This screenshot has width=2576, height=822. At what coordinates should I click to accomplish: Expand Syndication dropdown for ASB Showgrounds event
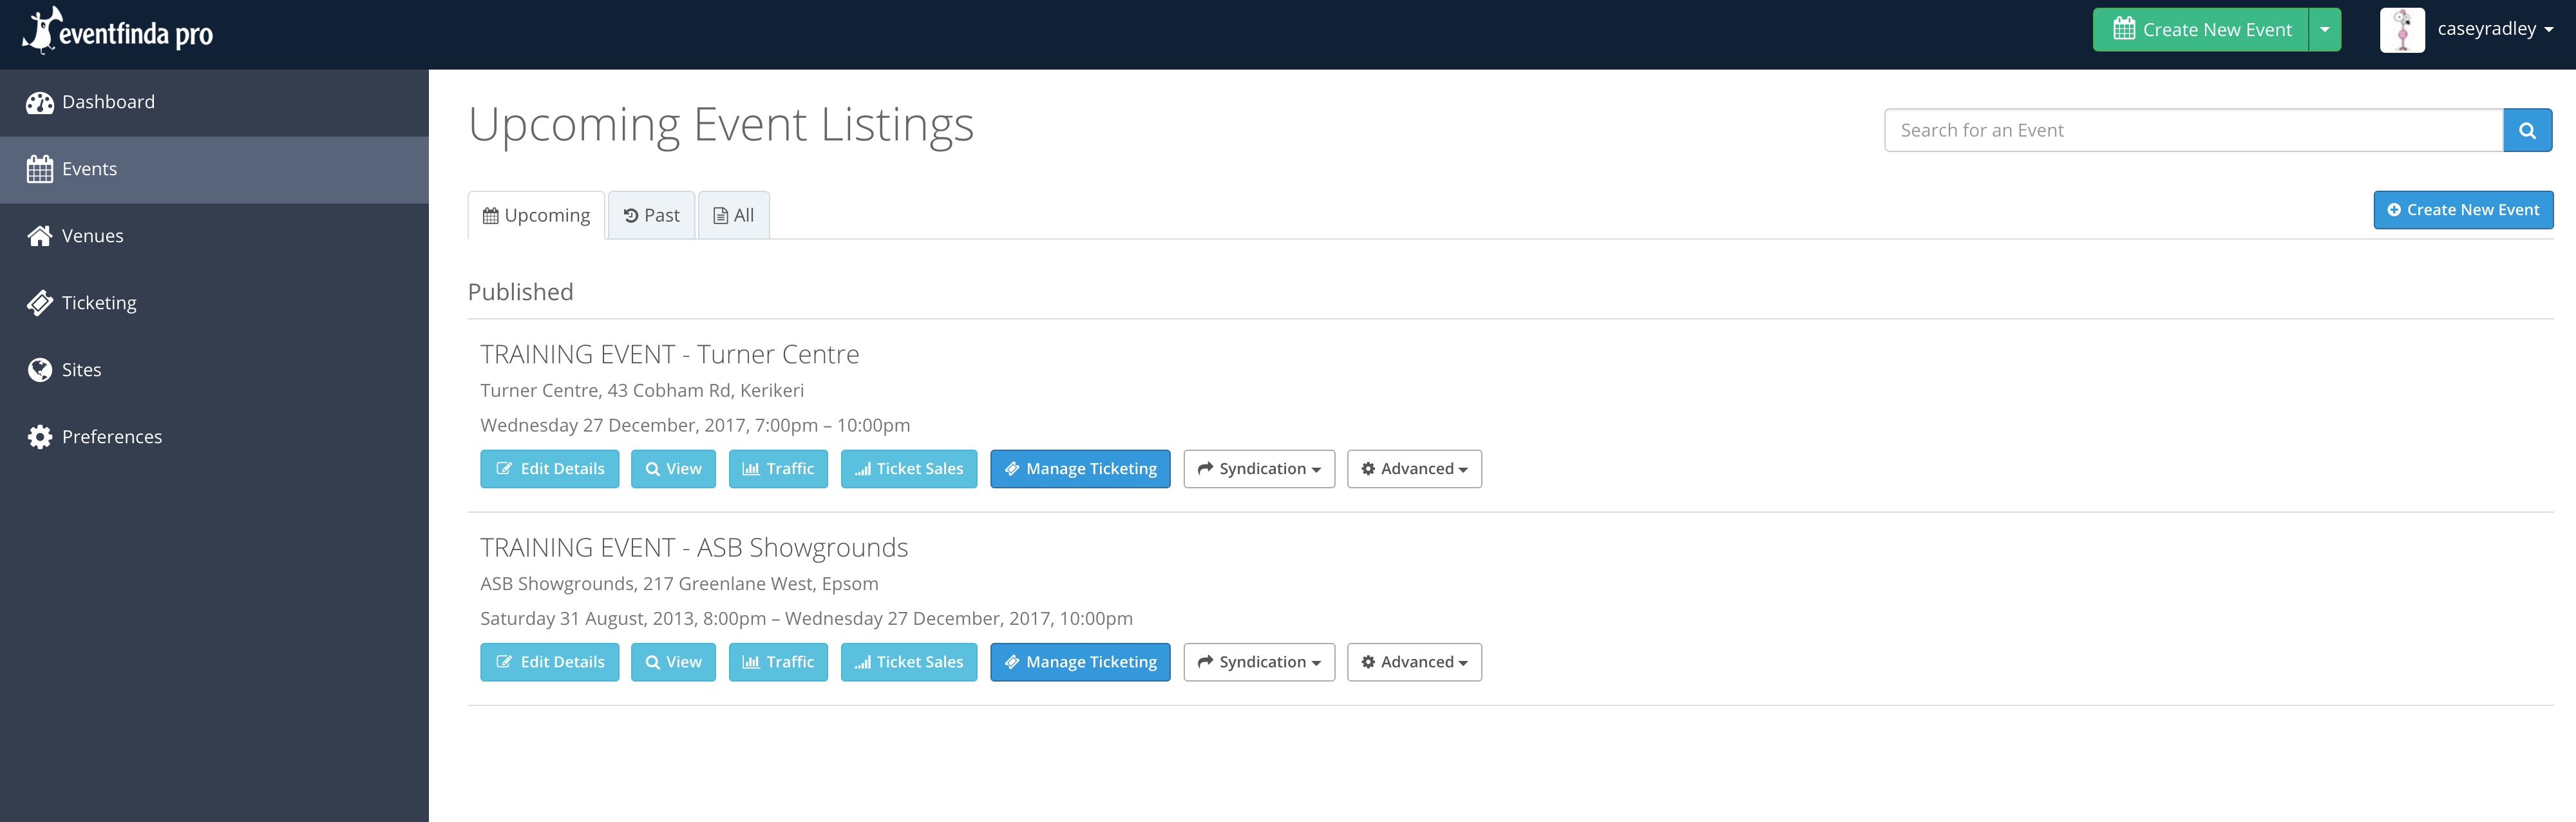(x=1259, y=662)
